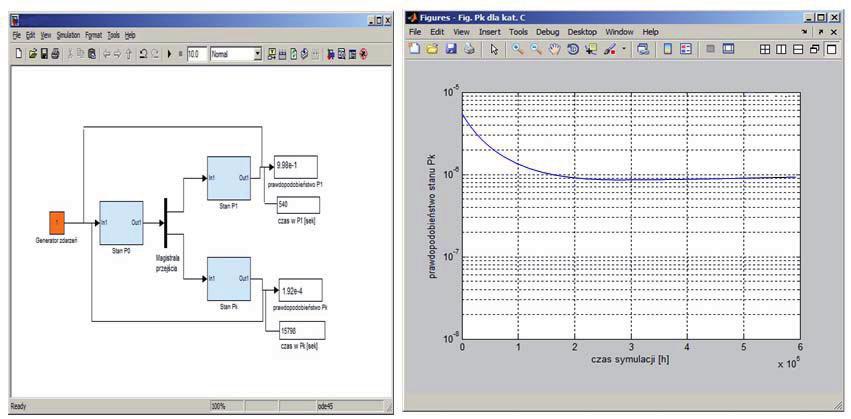Click the ode45 solver in status bar
The height and width of the screenshot is (419, 851).
tap(352, 406)
